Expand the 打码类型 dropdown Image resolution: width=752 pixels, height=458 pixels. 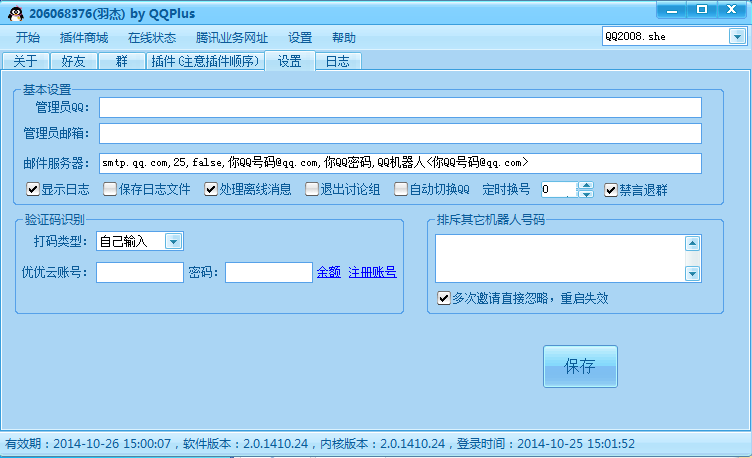point(173,241)
